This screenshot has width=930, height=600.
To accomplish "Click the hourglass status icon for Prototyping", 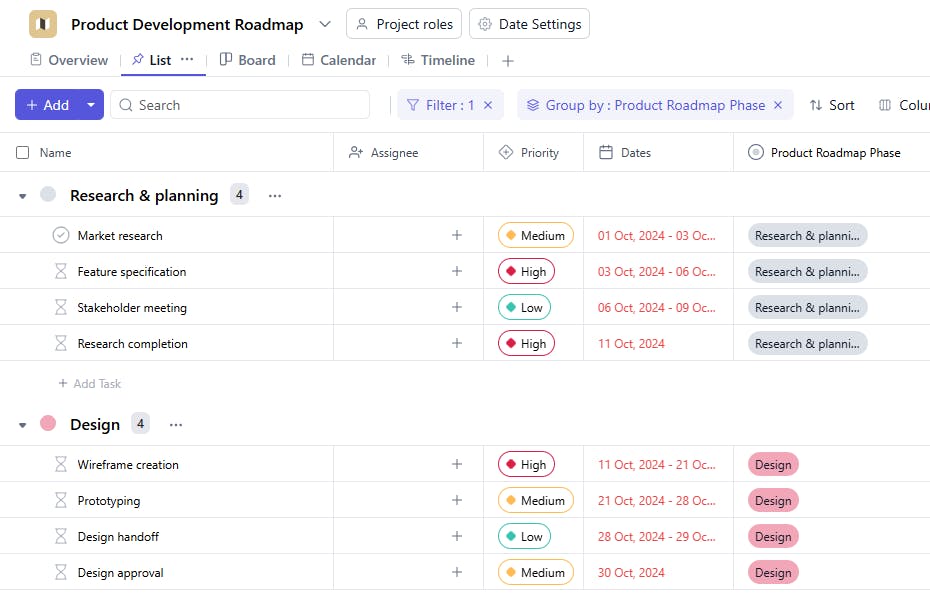I will [61, 501].
